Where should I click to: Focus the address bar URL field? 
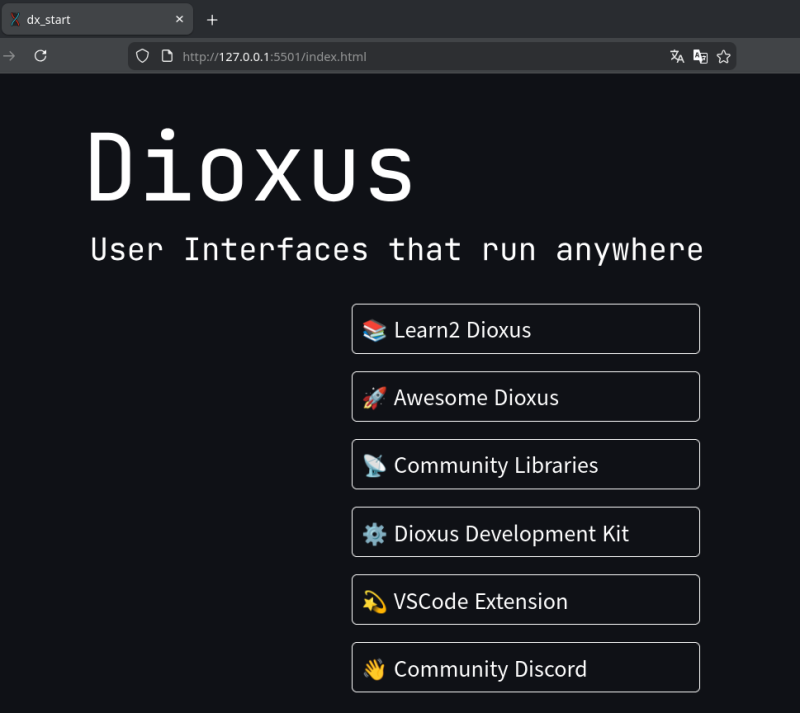pos(400,57)
